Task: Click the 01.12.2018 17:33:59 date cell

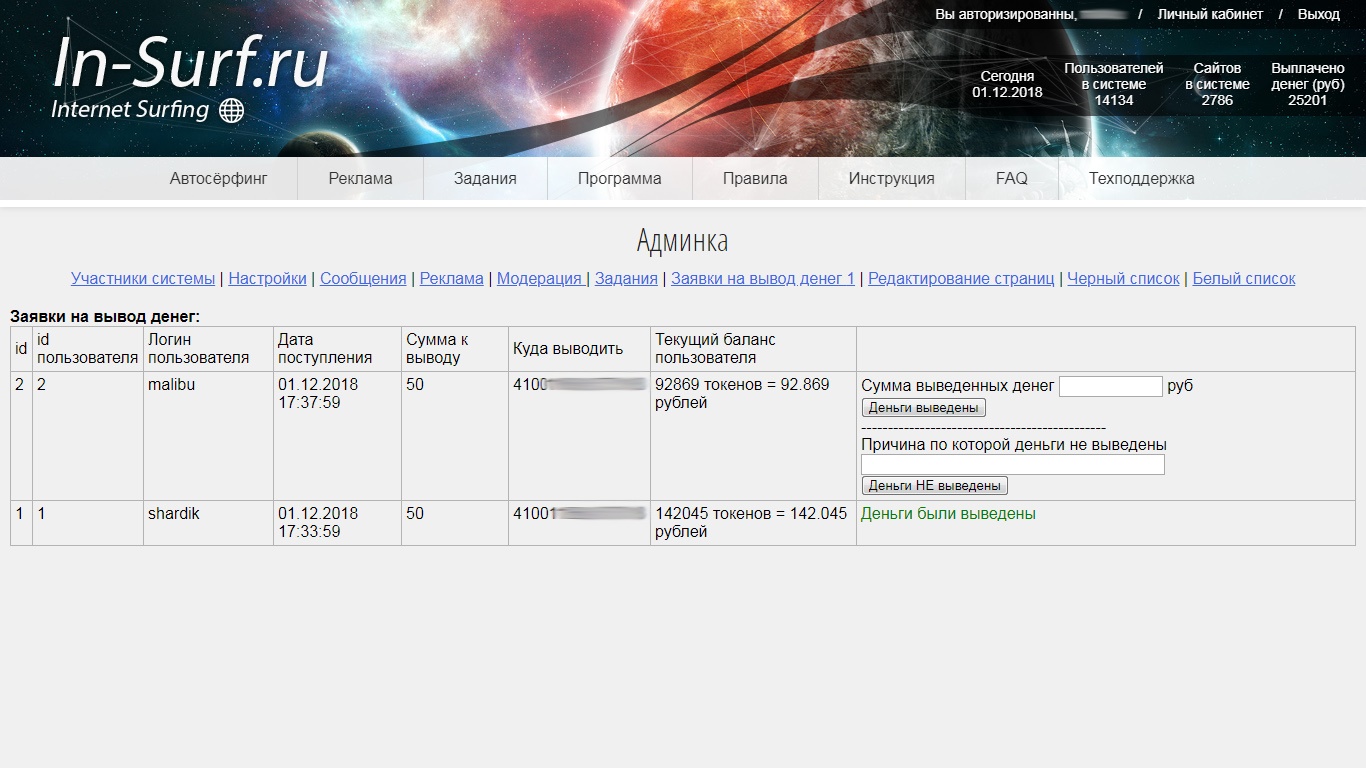Action: 337,523
